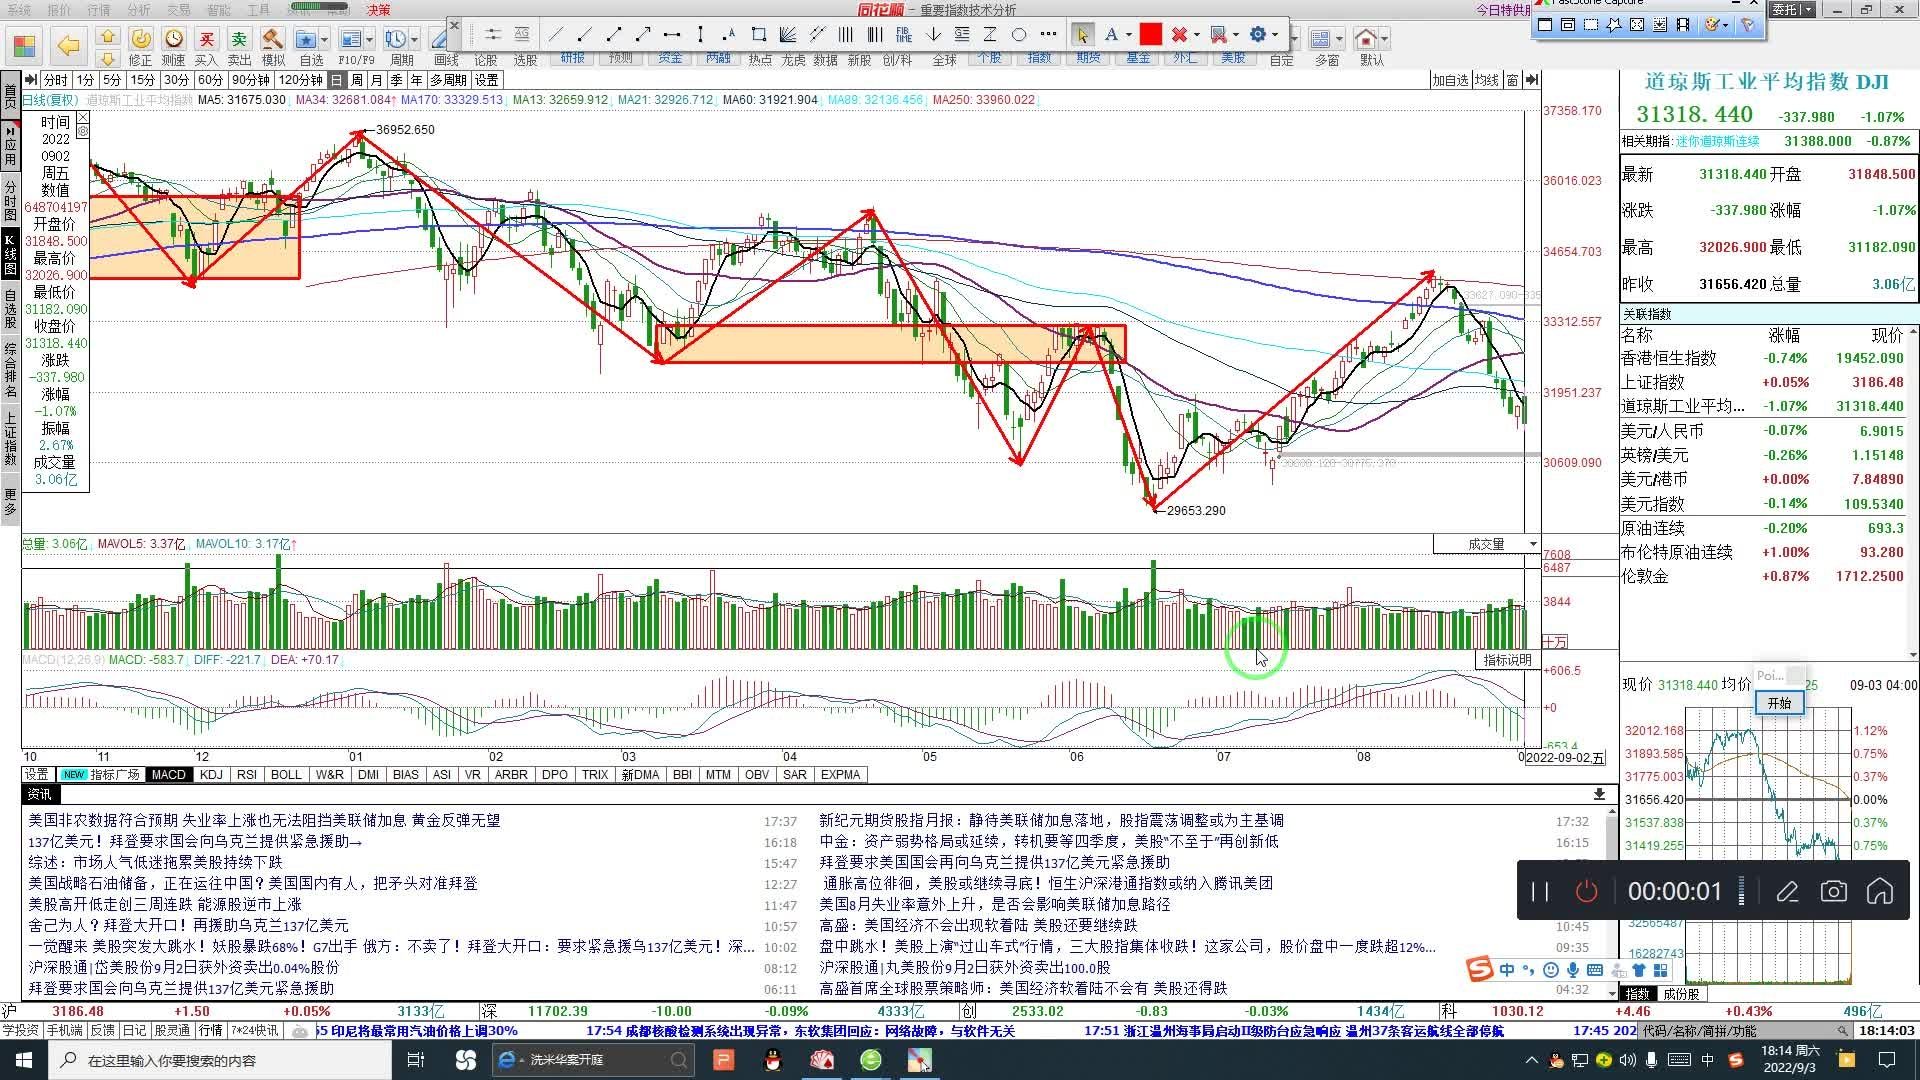This screenshot has height=1080, width=1920.
Task: Select the arrow pointer tool in drawing toolbar
Action: tap(1081, 35)
